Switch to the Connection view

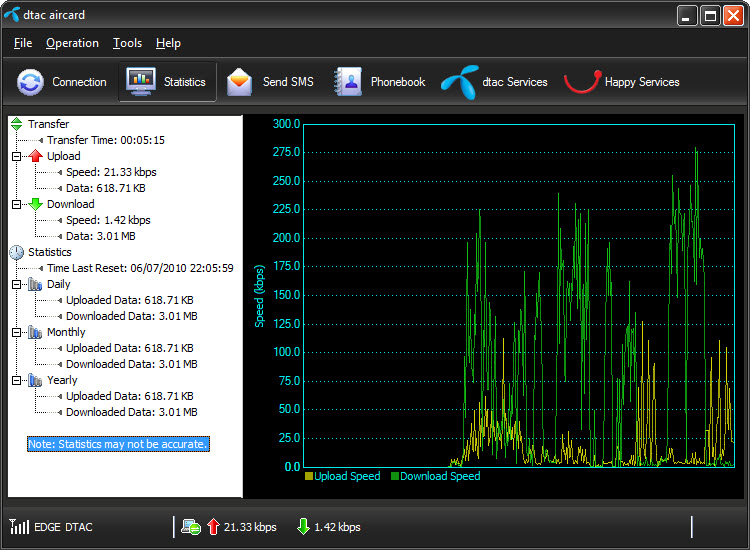(x=62, y=82)
